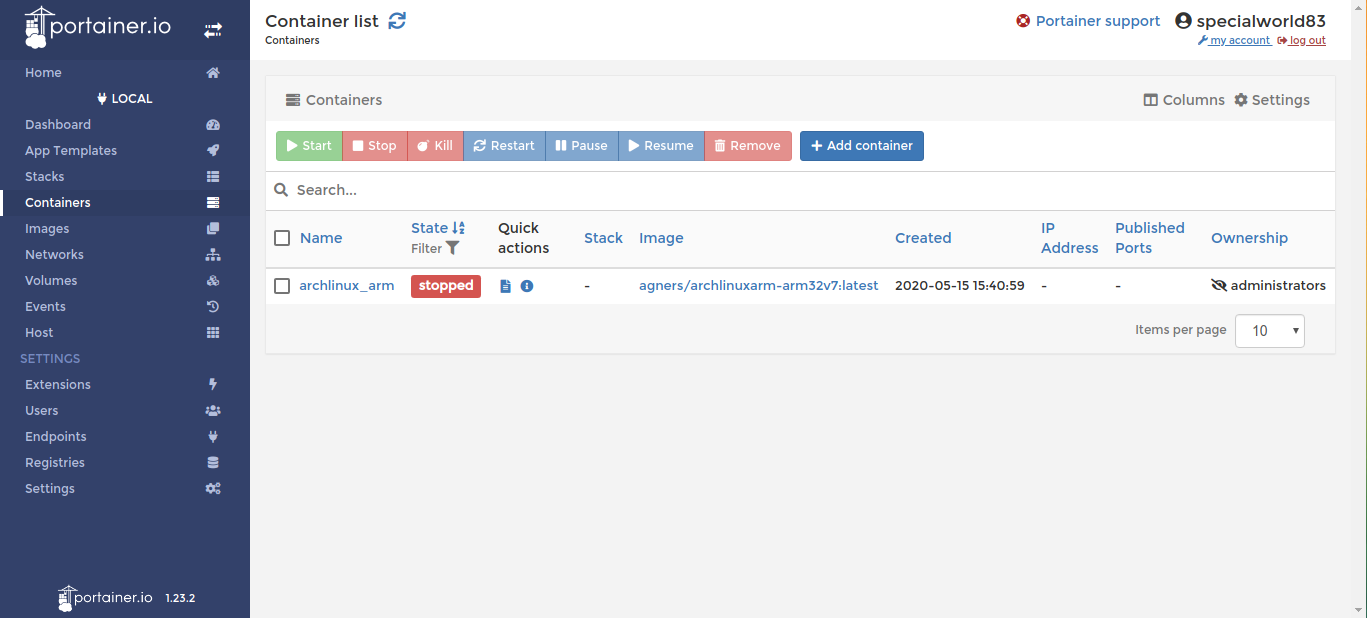The width and height of the screenshot is (1367, 618).
Task: Open logs icon for archlinux_arm container
Action: (505, 286)
